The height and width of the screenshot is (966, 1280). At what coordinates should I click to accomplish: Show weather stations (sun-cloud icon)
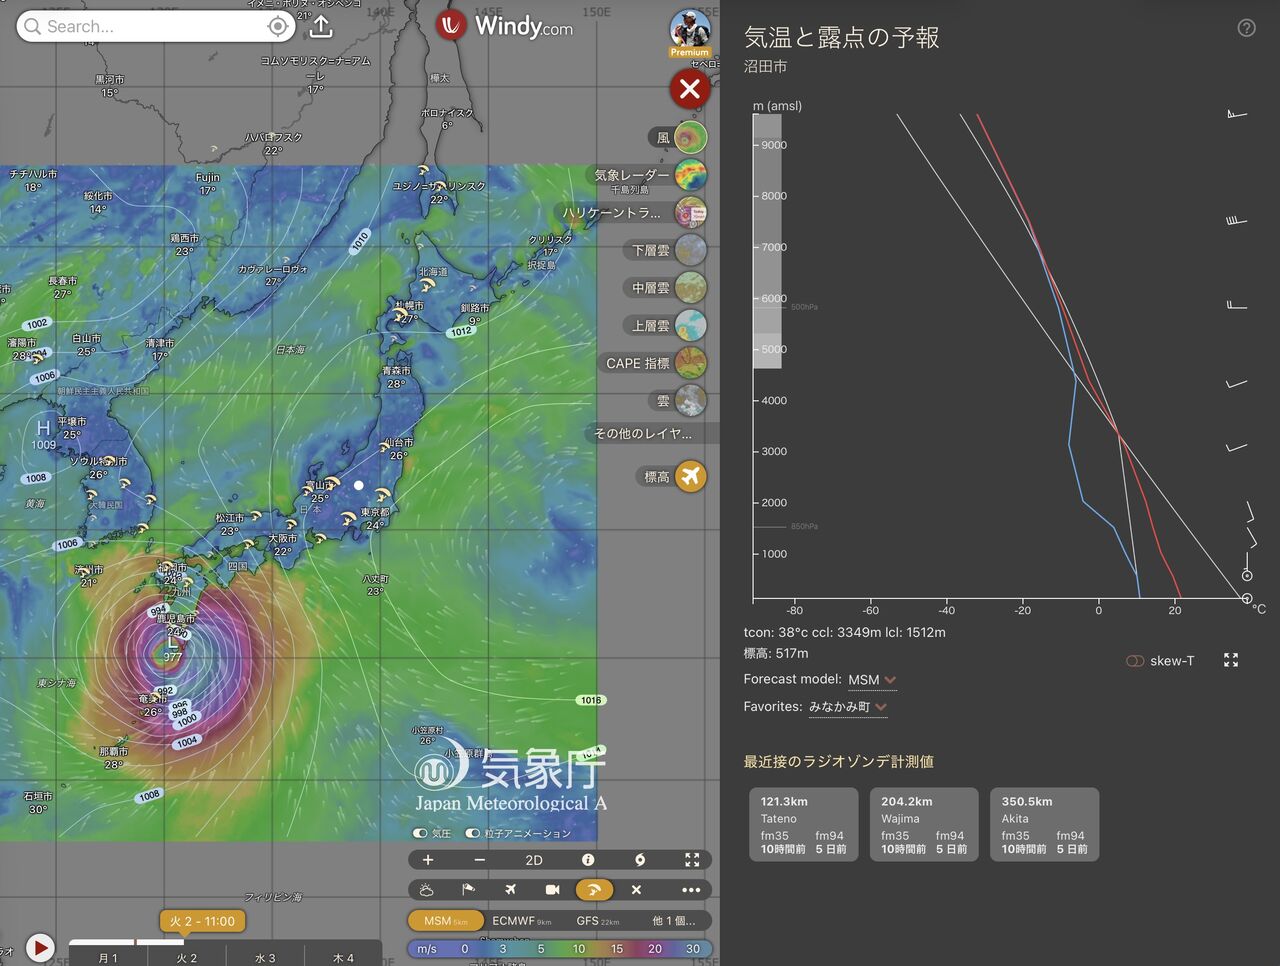[x=427, y=889]
